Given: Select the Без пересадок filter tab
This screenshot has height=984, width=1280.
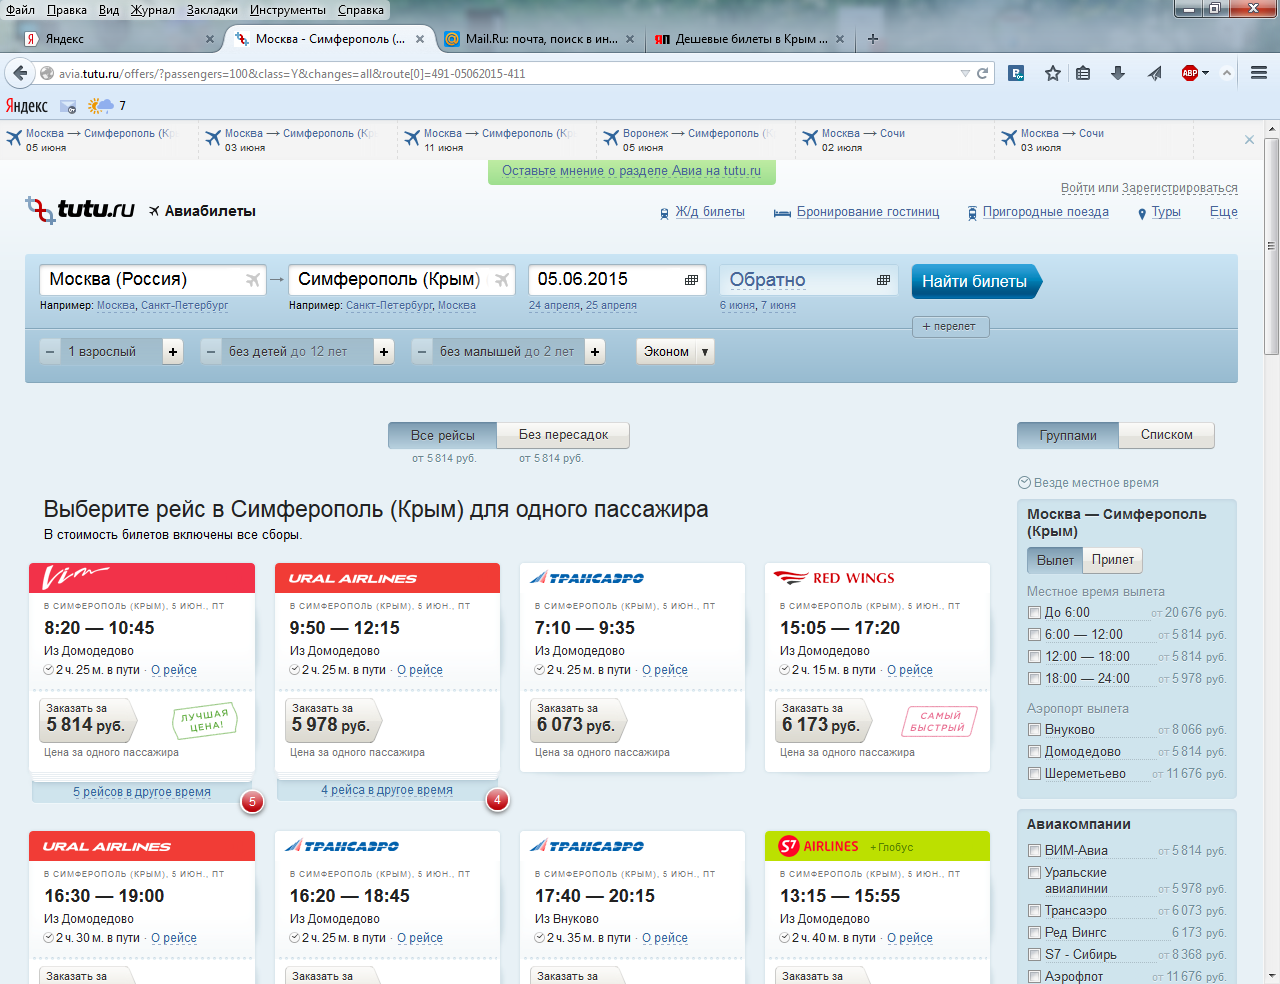Looking at the screenshot, I should [564, 435].
